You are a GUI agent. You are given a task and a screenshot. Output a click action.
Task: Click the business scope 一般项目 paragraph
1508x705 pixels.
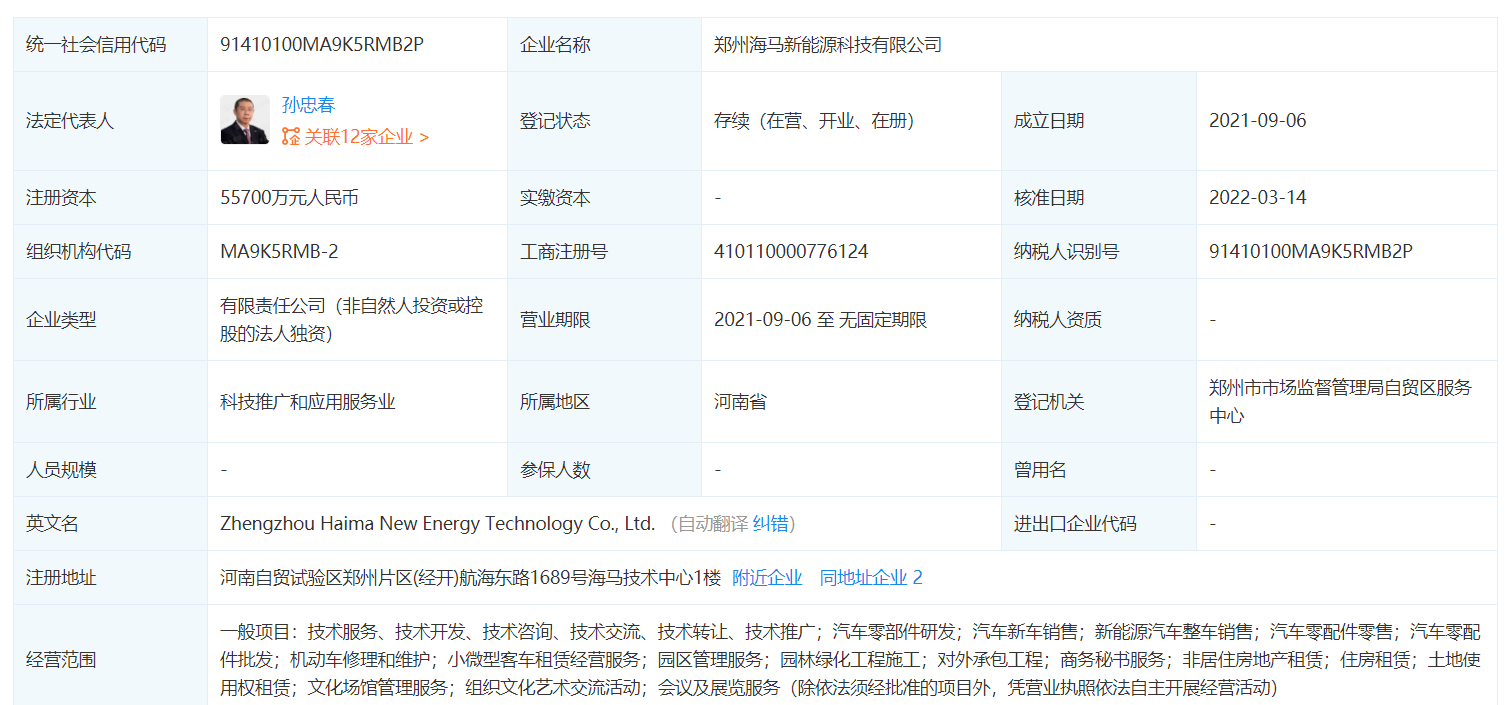[850, 660]
